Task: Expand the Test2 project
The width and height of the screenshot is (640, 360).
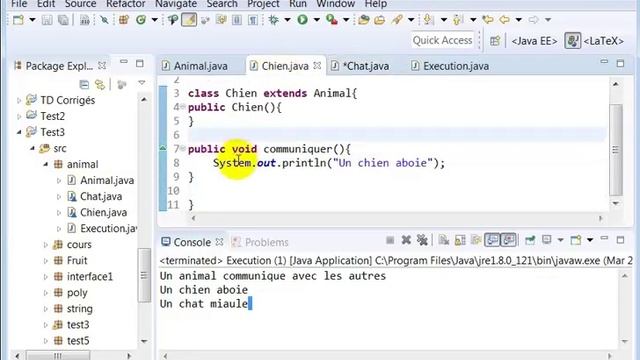Action: point(19,116)
